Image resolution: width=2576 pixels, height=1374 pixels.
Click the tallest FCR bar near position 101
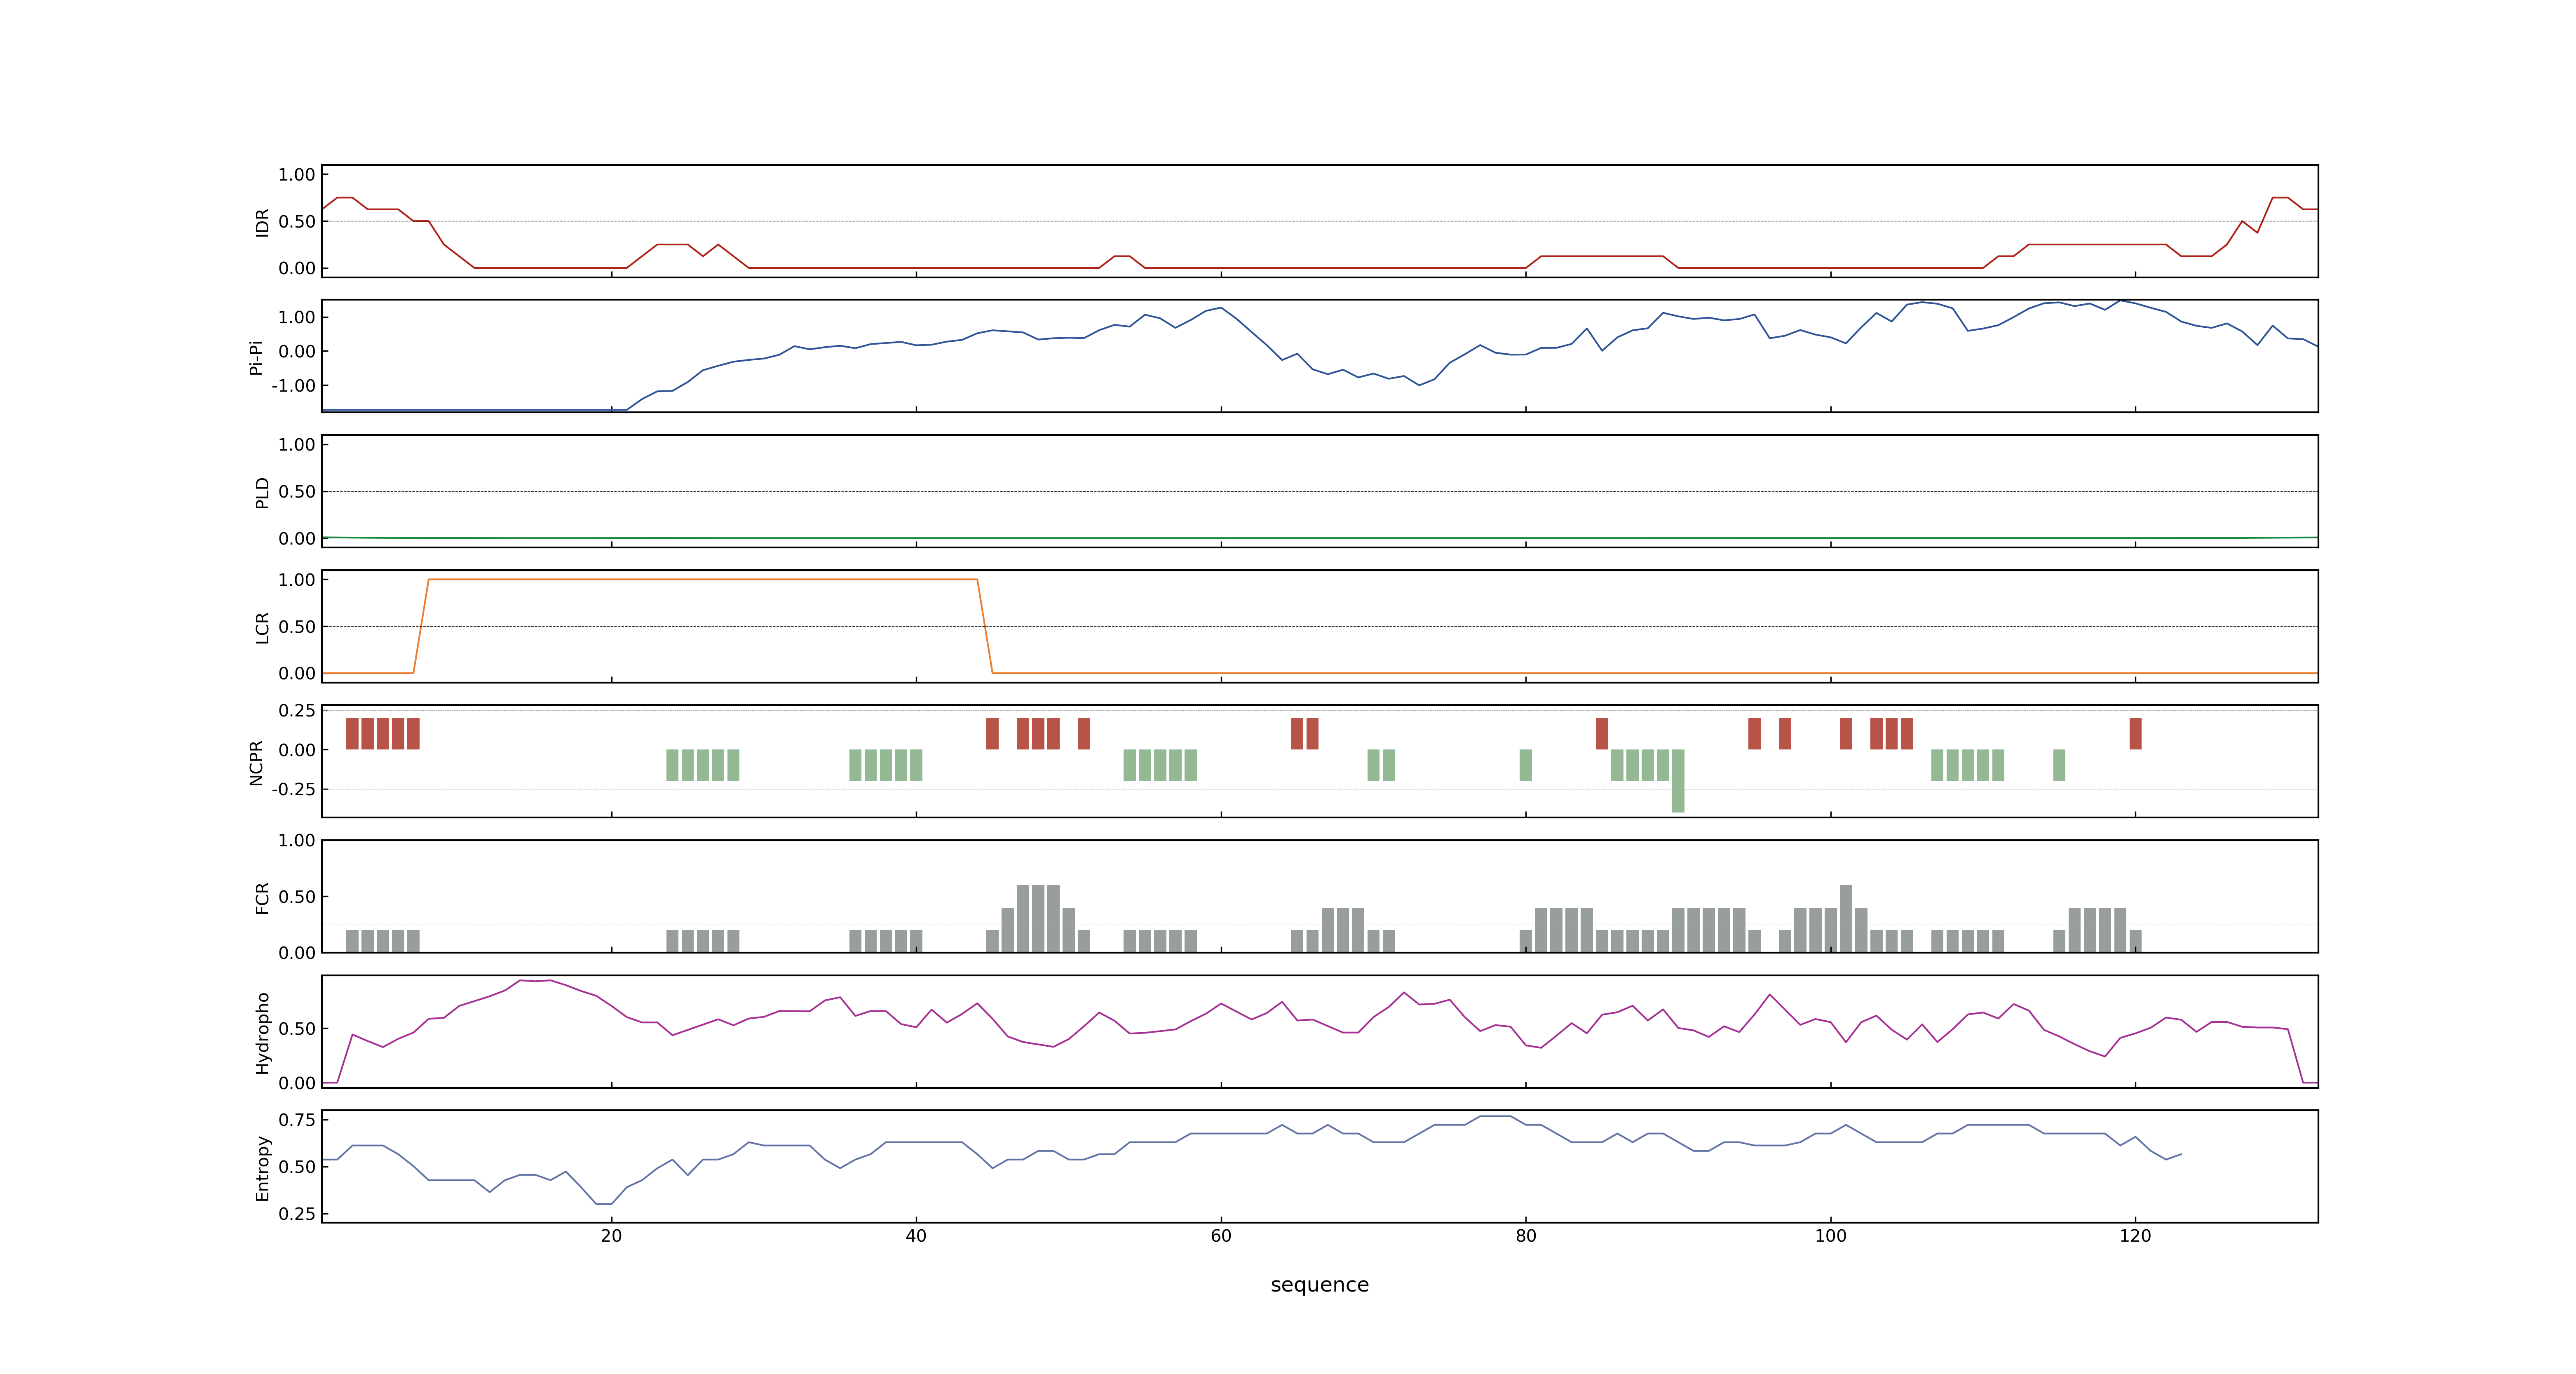click(x=1846, y=918)
